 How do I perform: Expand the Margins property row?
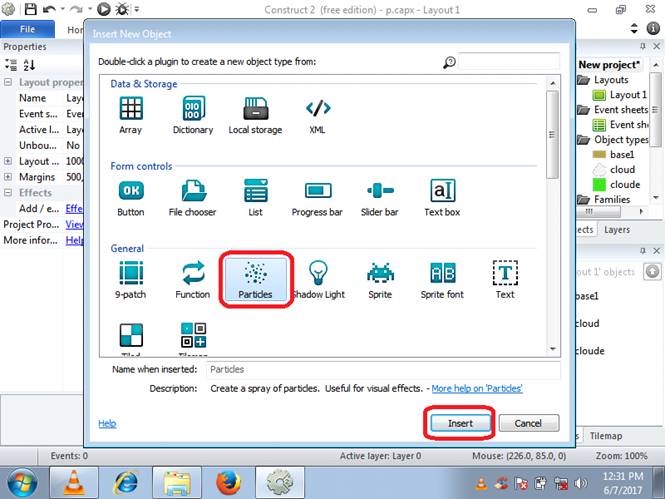(8, 176)
